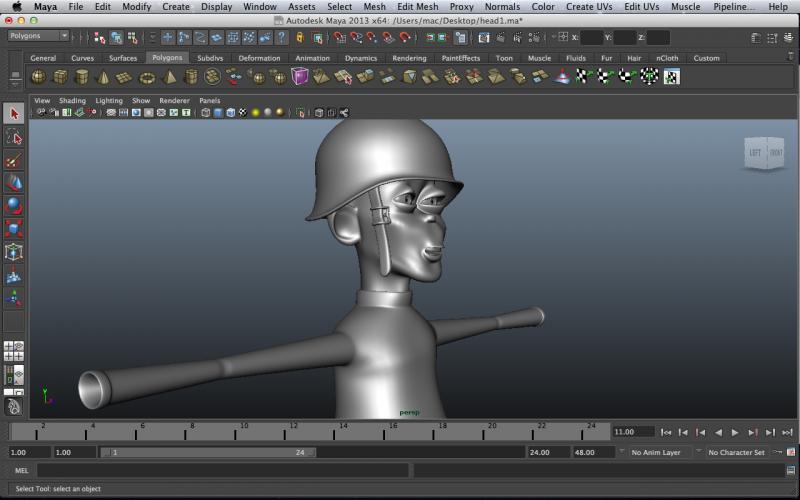Toggle the four-pane layout button

[x=14, y=351]
